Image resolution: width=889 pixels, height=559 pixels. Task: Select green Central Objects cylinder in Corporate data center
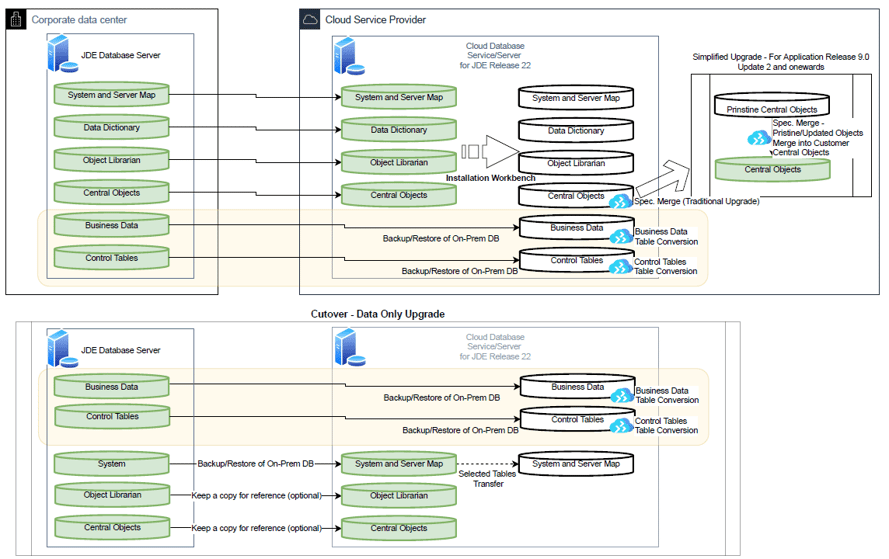click(112, 193)
